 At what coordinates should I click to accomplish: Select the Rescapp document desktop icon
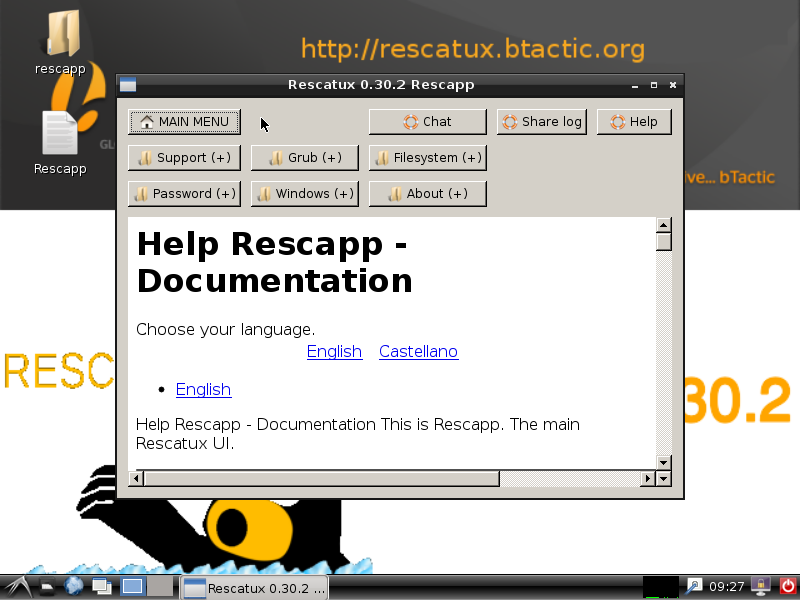(60, 144)
